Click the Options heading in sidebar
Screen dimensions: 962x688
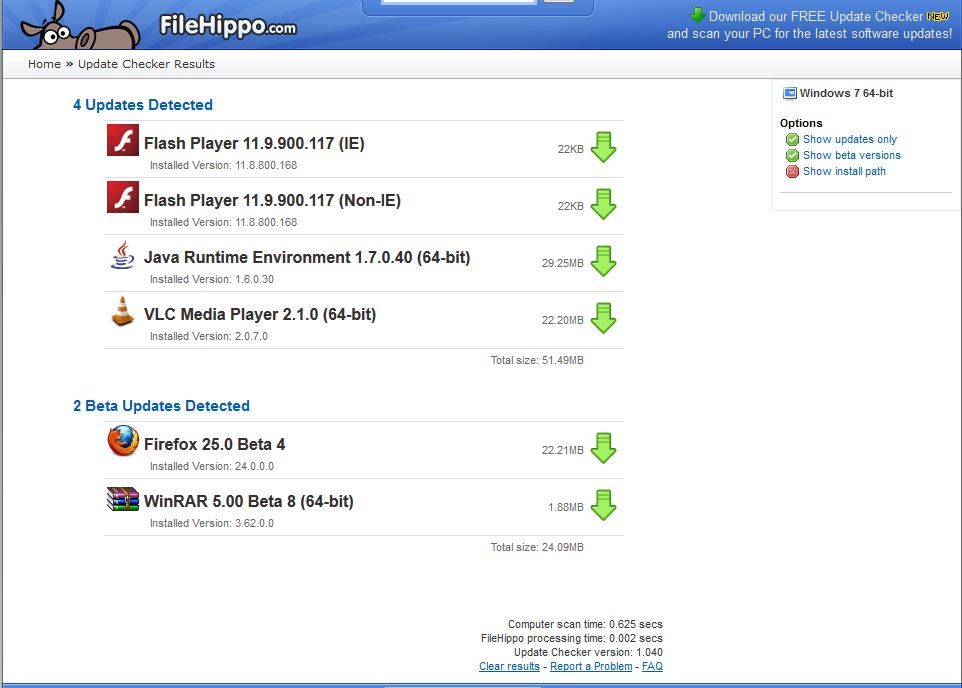tap(801, 123)
